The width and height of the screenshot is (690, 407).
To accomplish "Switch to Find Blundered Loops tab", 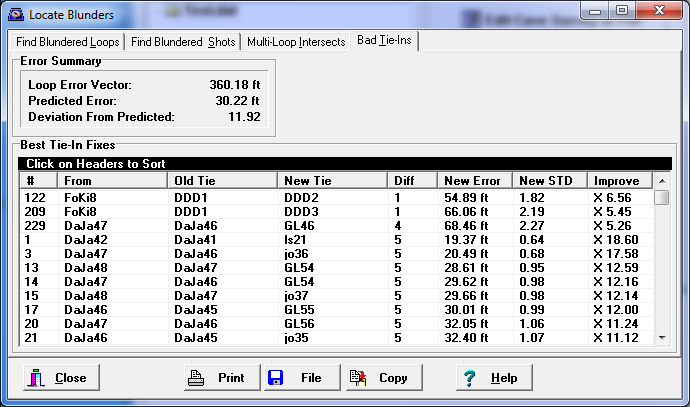I will click(x=67, y=42).
